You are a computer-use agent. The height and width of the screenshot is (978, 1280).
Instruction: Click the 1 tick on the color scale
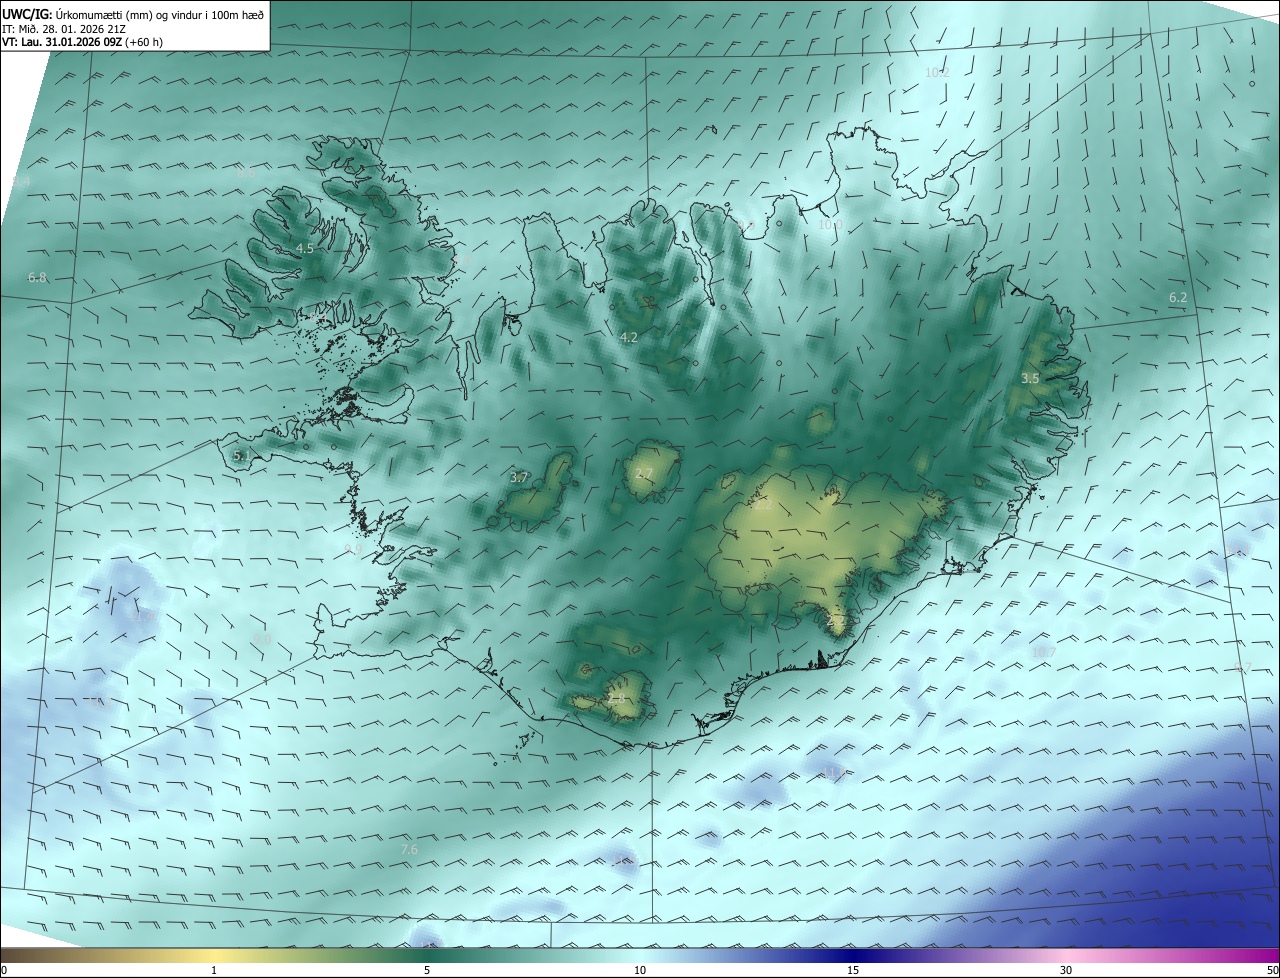[214, 970]
